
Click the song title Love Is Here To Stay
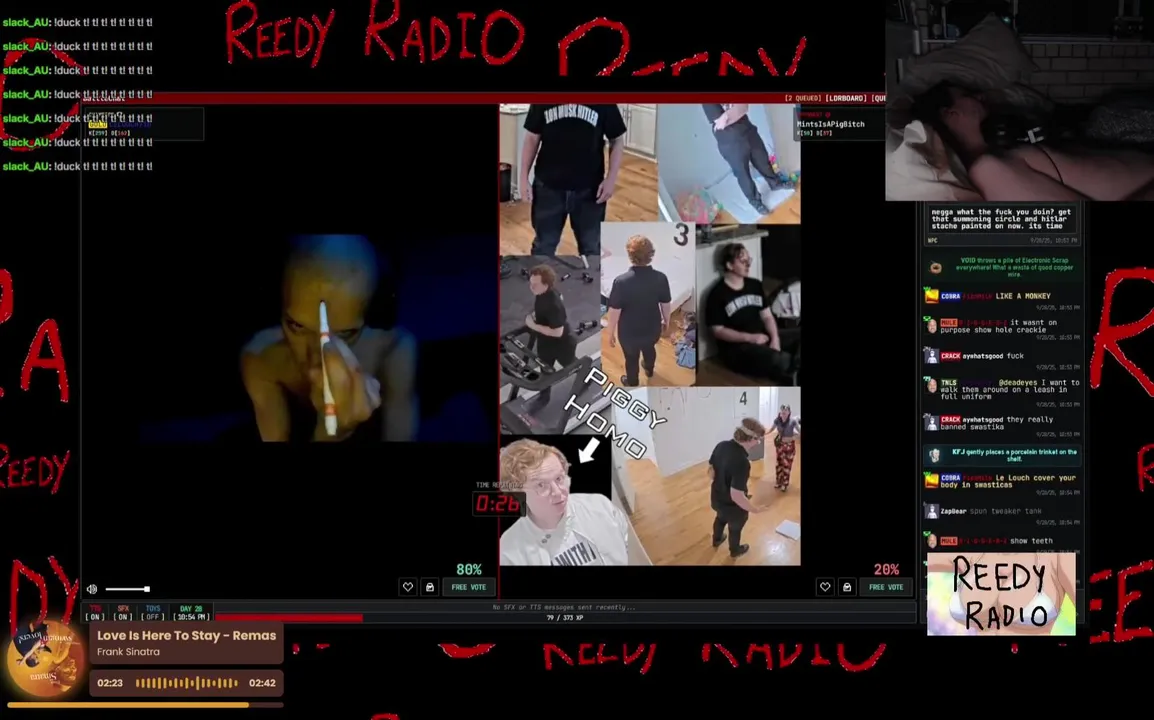pos(186,635)
